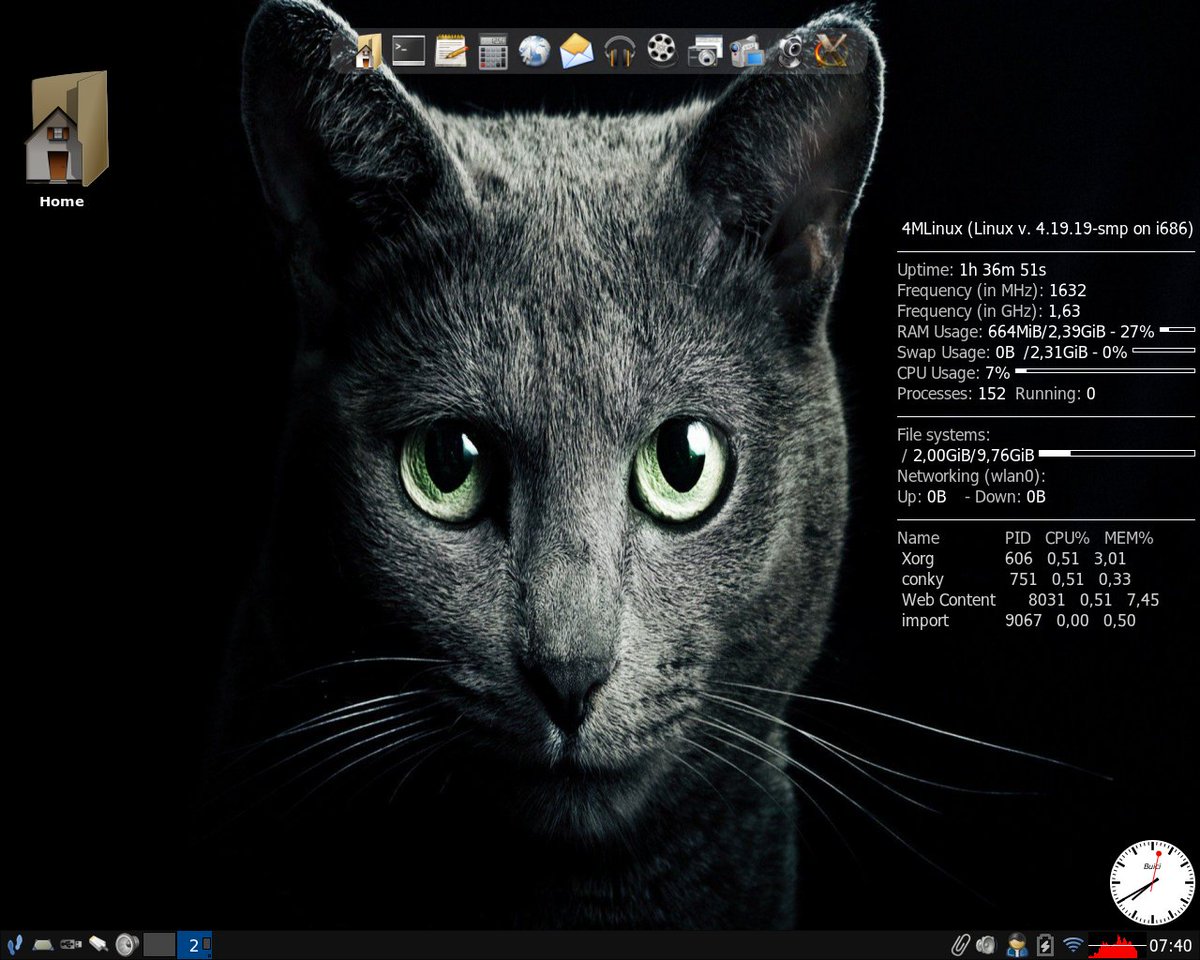This screenshot has height=960, width=1200.
Task: Click the root filesystem usage bar
Action: coord(1117,453)
